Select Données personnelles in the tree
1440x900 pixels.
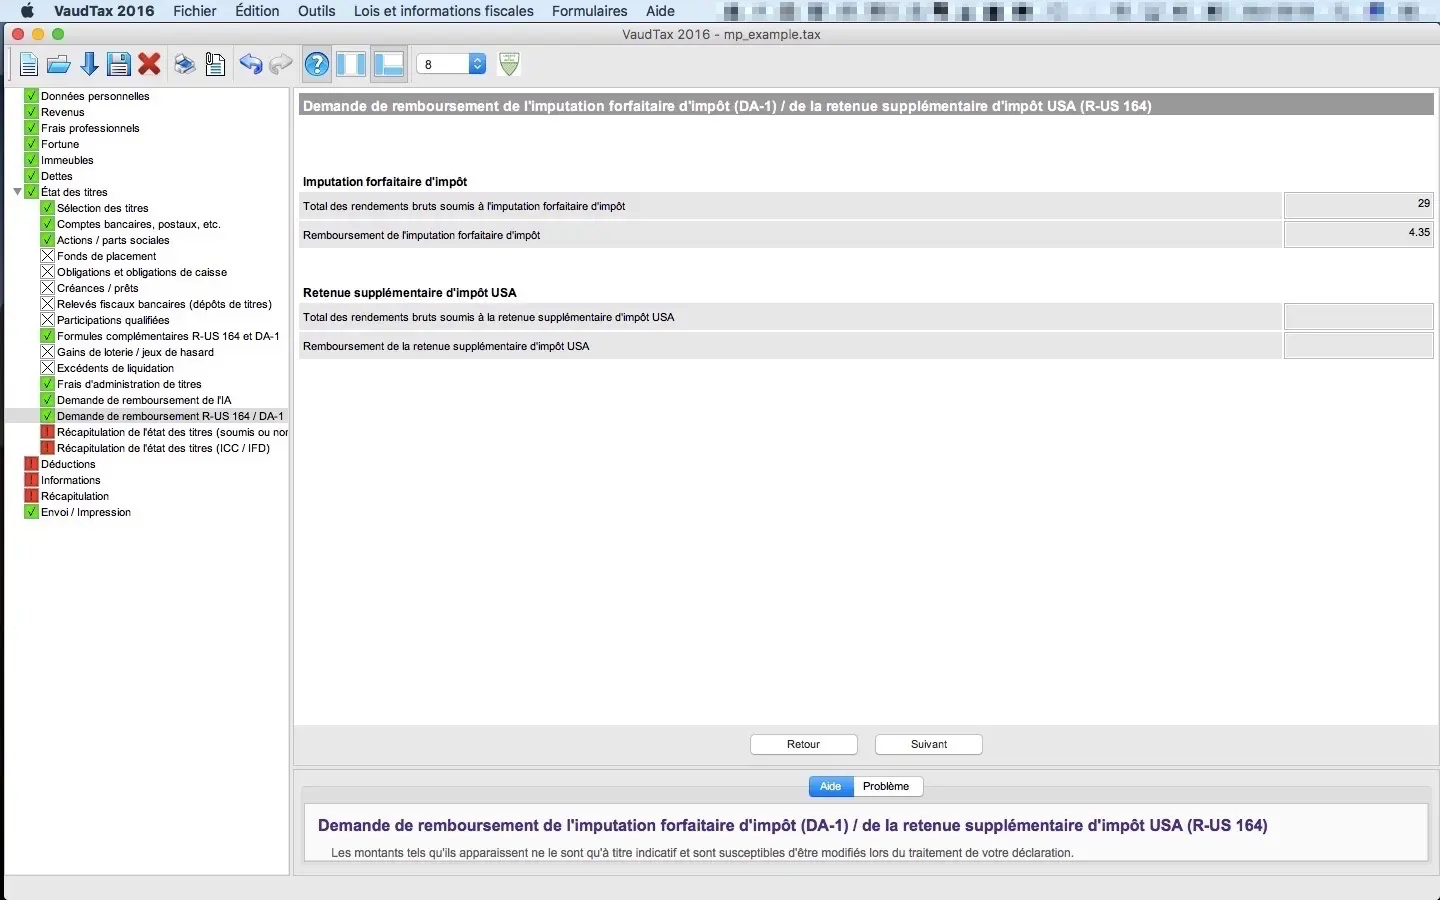(x=95, y=96)
